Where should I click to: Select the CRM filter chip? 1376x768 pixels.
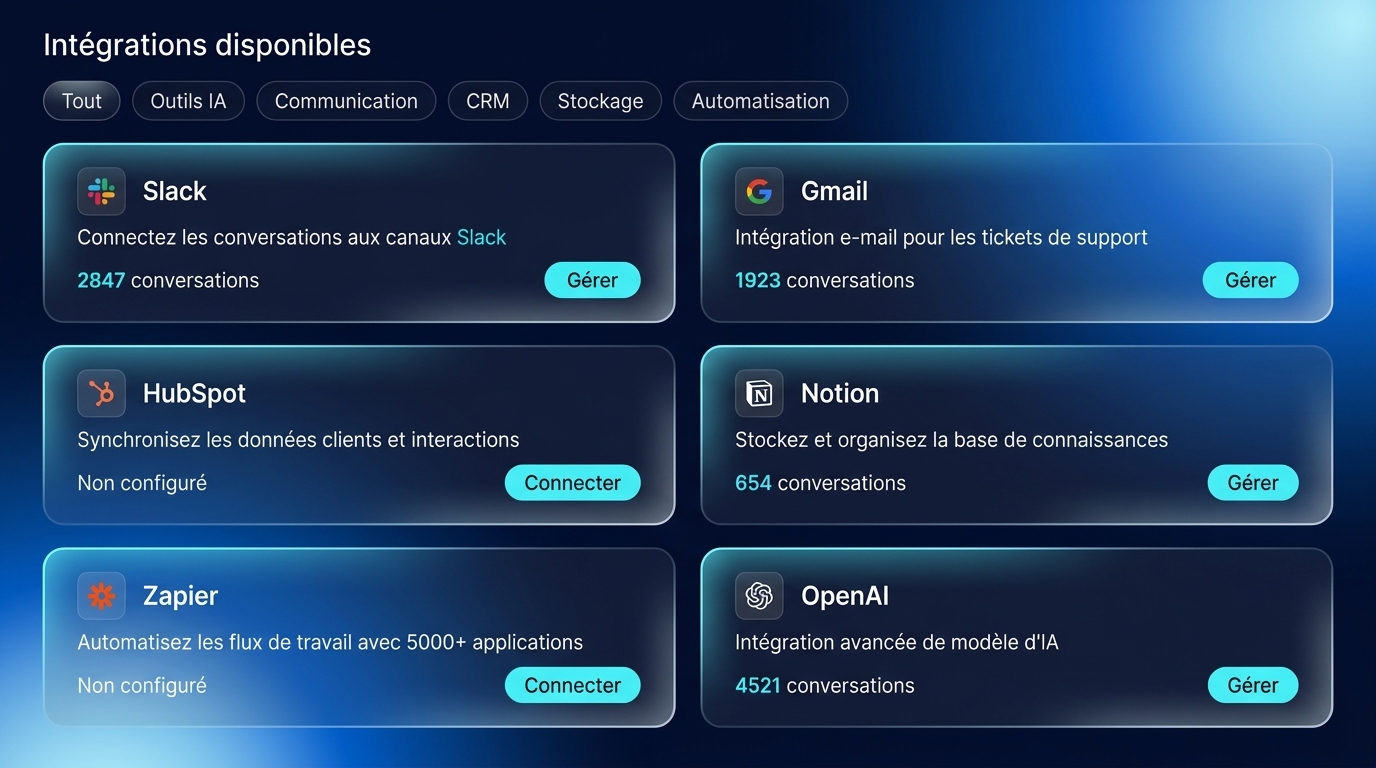(488, 101)
